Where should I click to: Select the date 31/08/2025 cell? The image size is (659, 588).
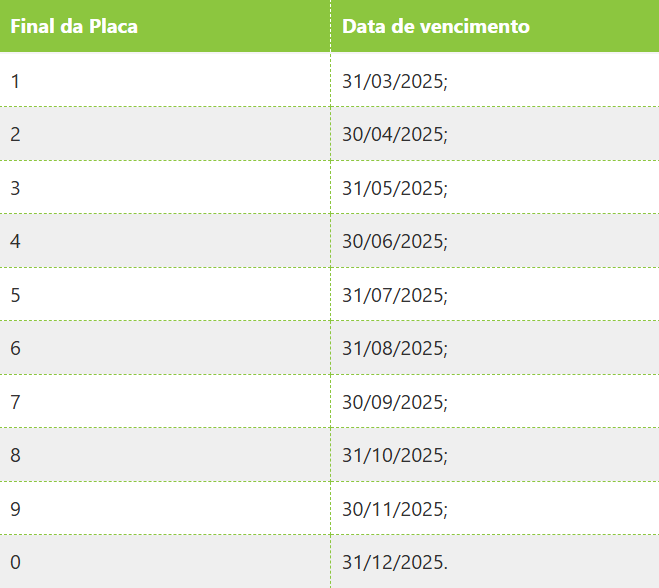tap(495, 348)
